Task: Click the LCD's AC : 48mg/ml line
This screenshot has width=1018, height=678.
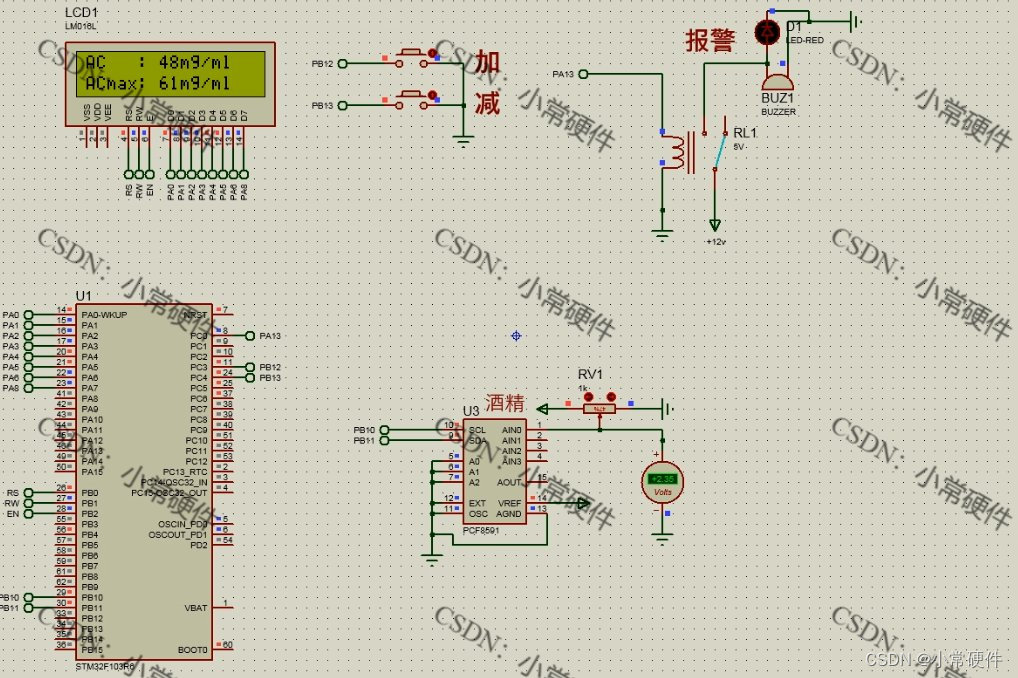Action: tap(158, 62)
